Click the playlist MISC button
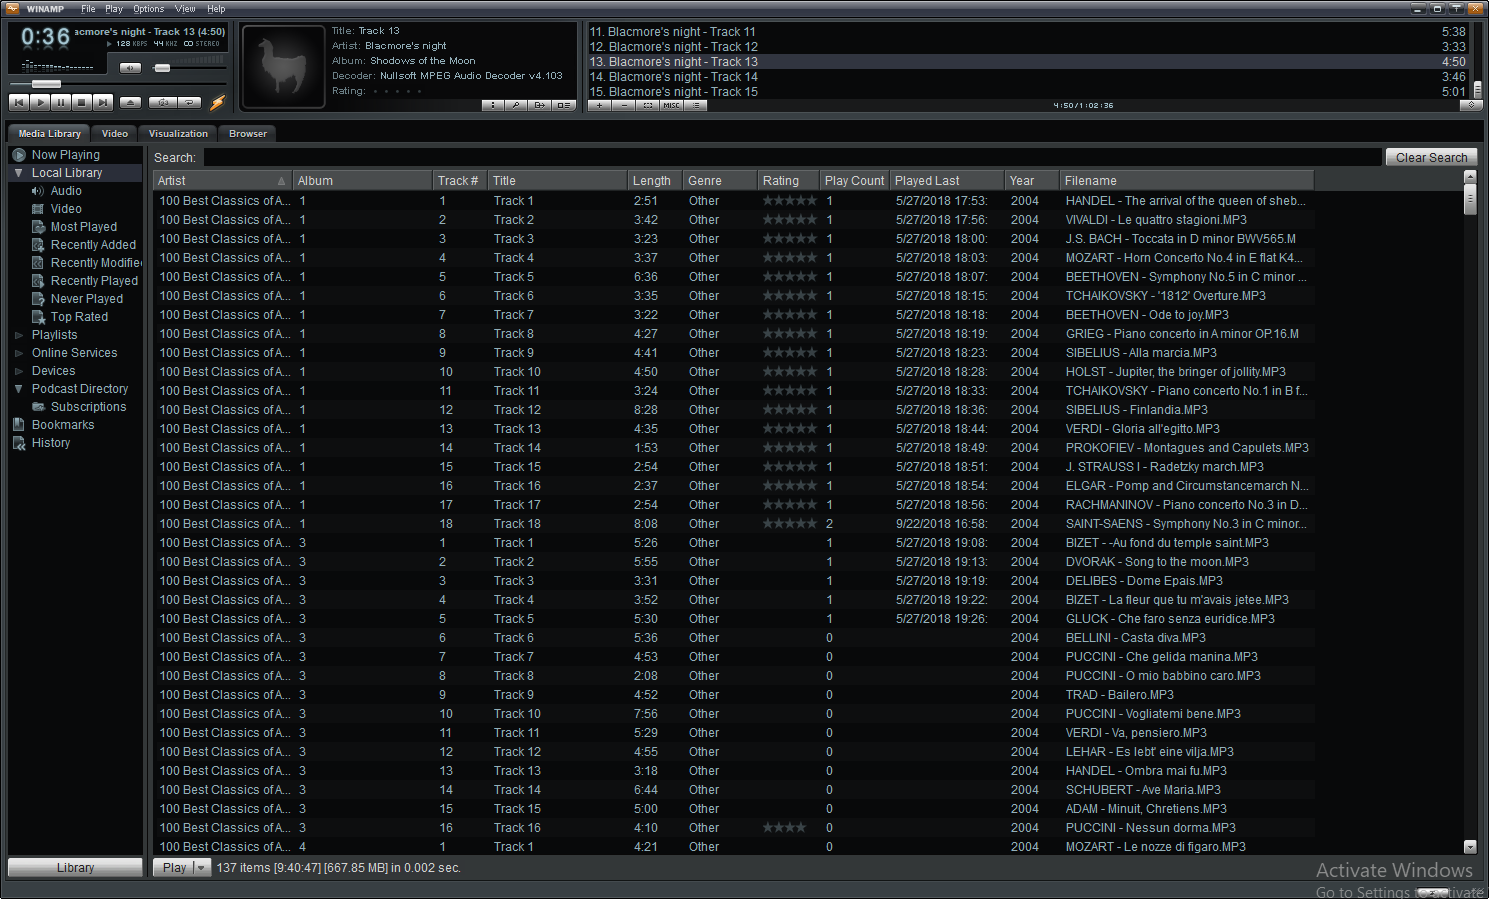The width and height of the screenshot is (1489, 899). coord(671,105)
